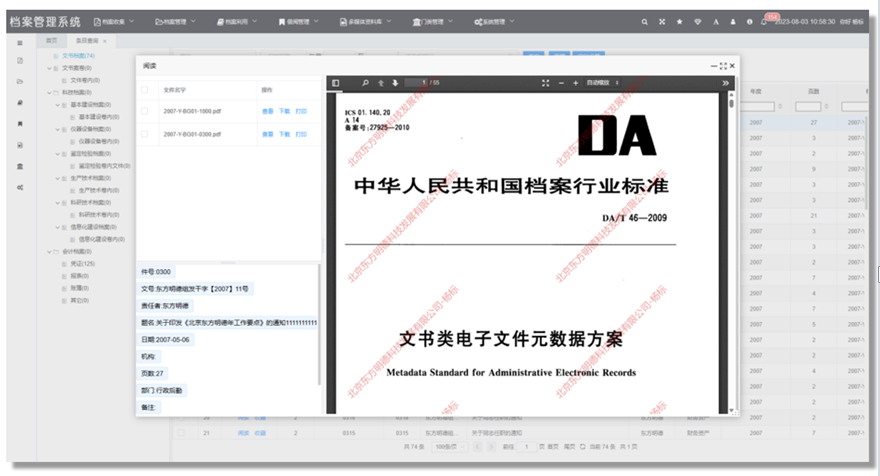
Task: Open the PDF search (magnifier) tool
Action: point(366,83)
